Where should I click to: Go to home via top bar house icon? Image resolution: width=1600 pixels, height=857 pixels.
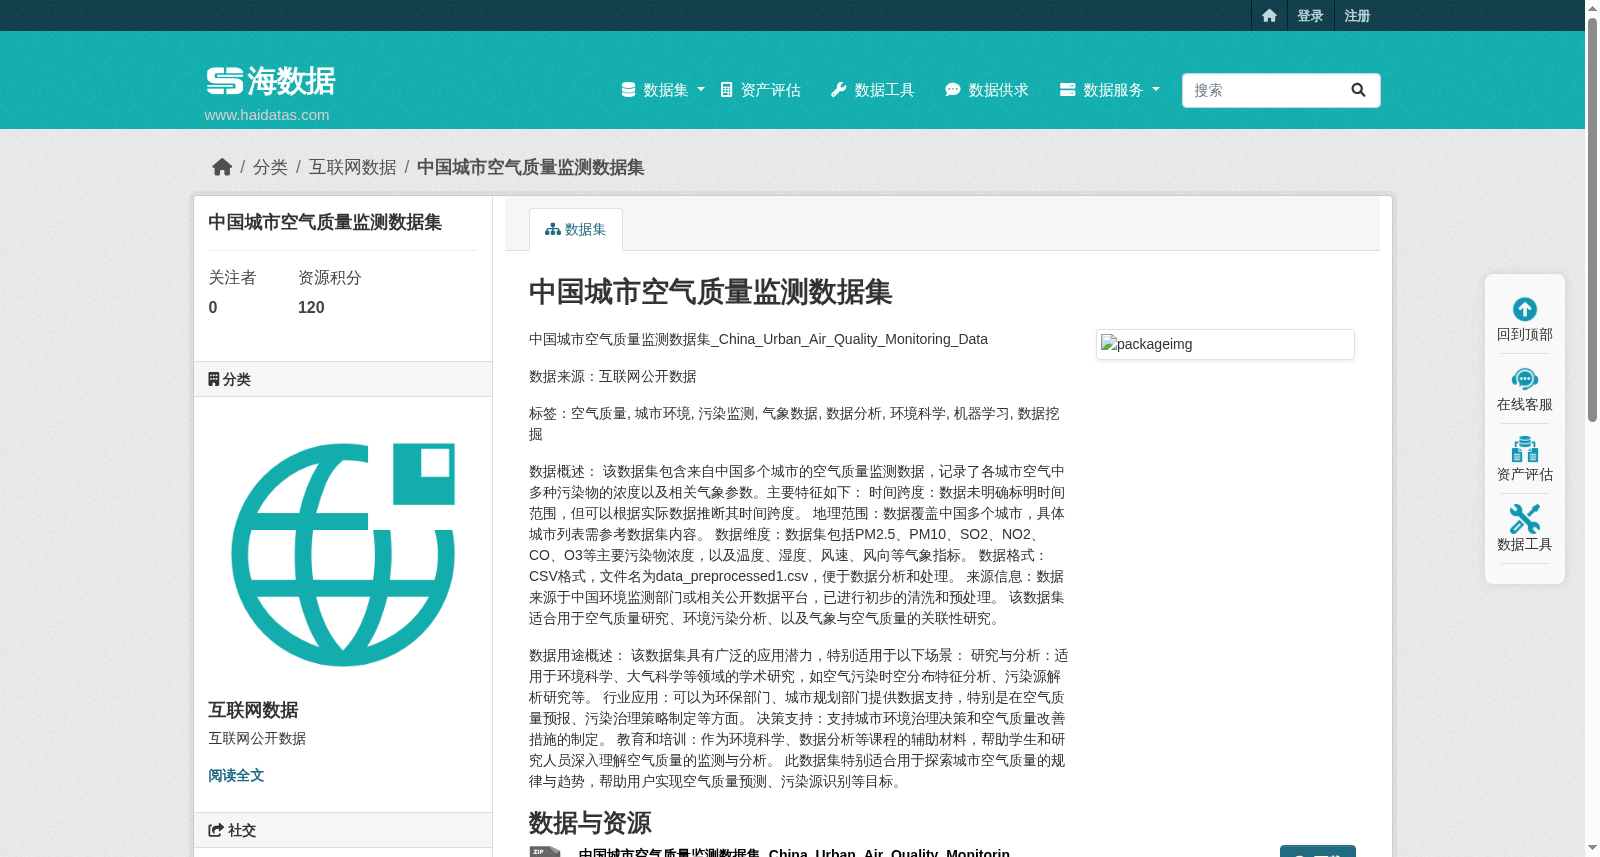(x=1269, y=16)
